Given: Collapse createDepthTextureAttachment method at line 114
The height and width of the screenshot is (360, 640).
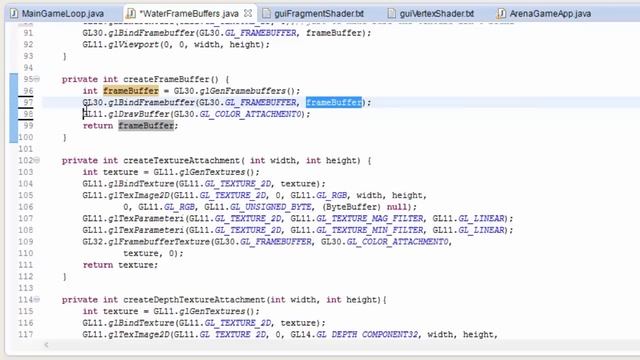Looking at the screenshot, I should 37,299.
